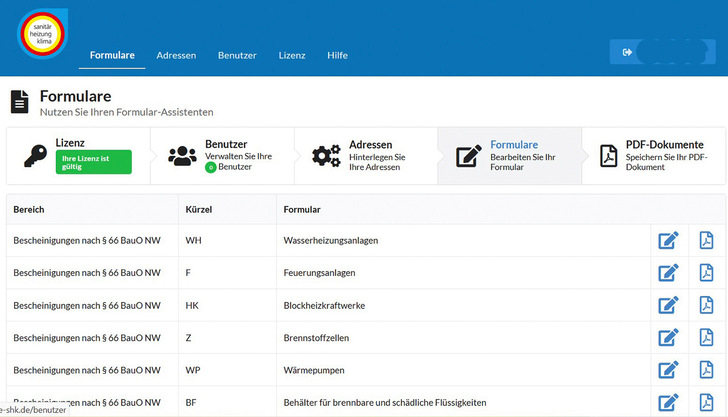Viewport: 728px width, 417px height.
Task: Click the logout button in header
Action: [x=662, y=52]
